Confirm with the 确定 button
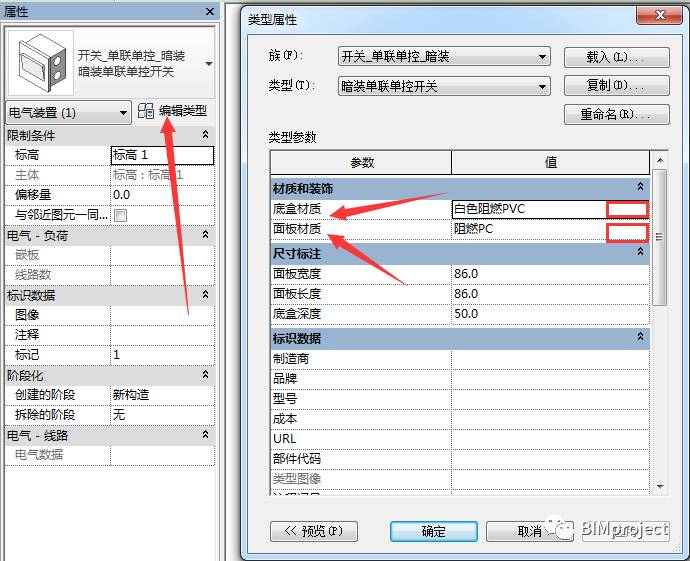This screenshot has height=561, width=690. [433, 532]
